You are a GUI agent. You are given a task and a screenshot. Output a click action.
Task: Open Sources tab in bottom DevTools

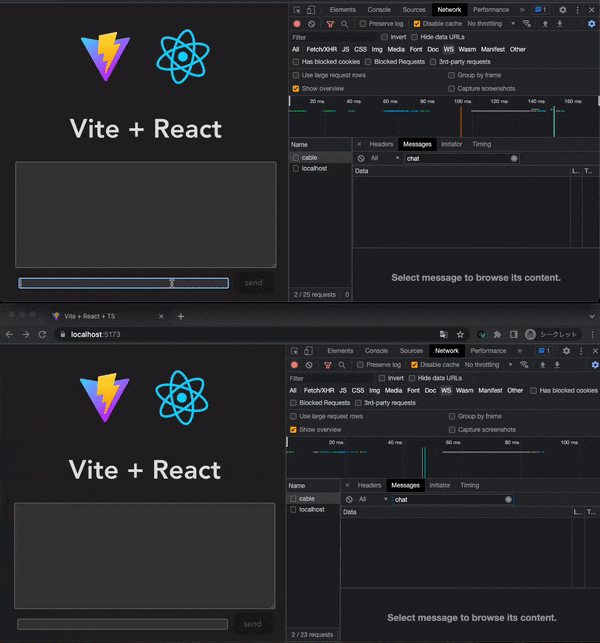(411, 351)
